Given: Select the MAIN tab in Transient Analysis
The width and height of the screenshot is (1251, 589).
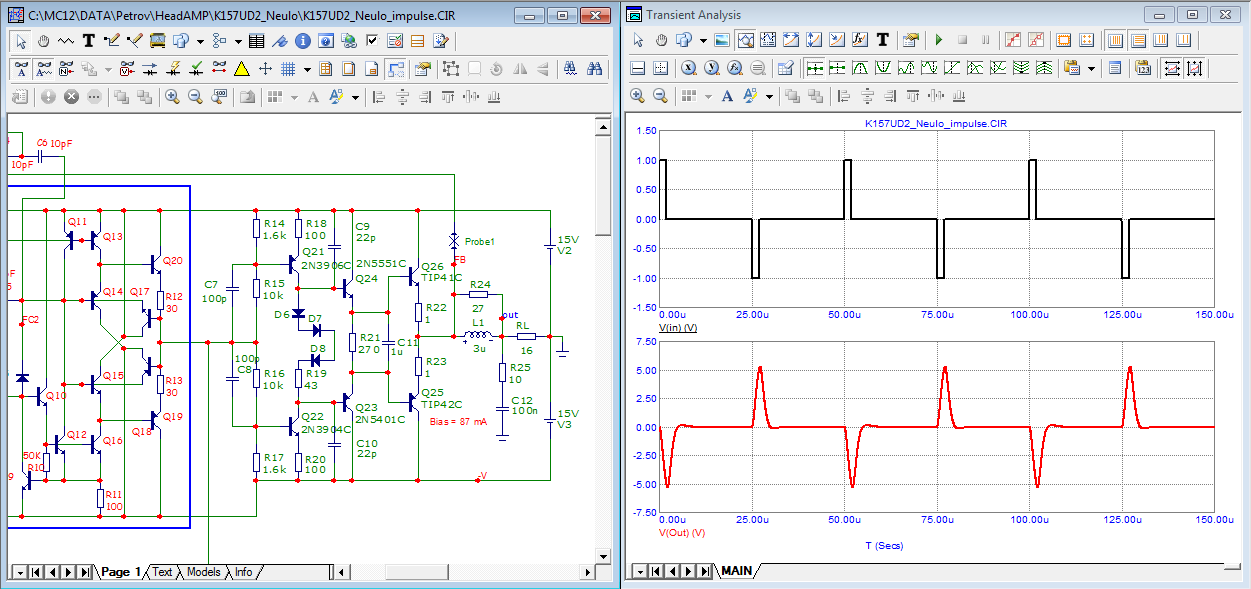Looking at the screenshot, I should [737, 571].
